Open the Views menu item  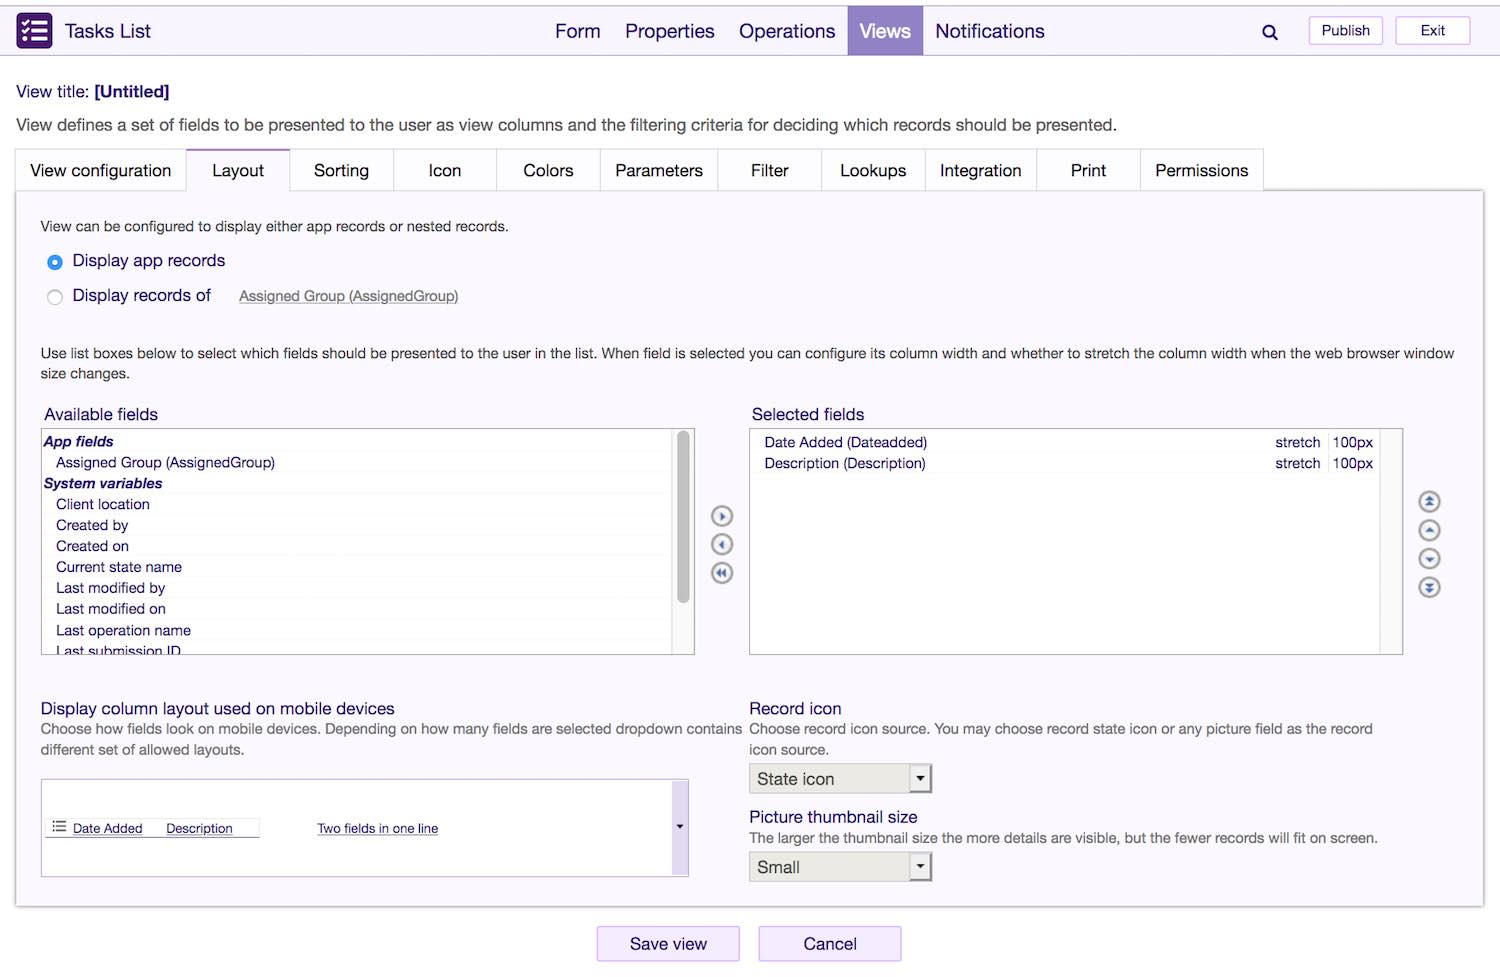pos(885,31)
